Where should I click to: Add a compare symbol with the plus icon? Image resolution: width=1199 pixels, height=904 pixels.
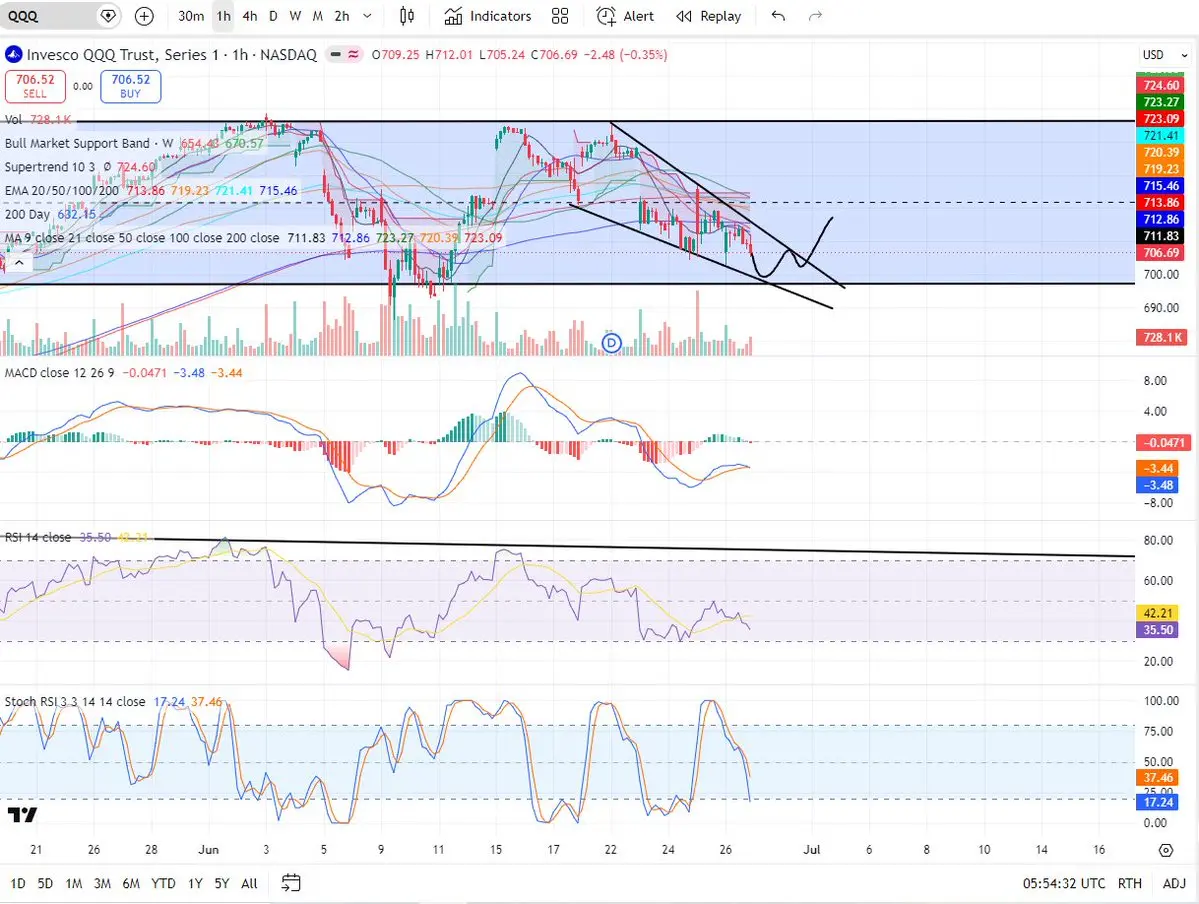(x=144, y=16)
